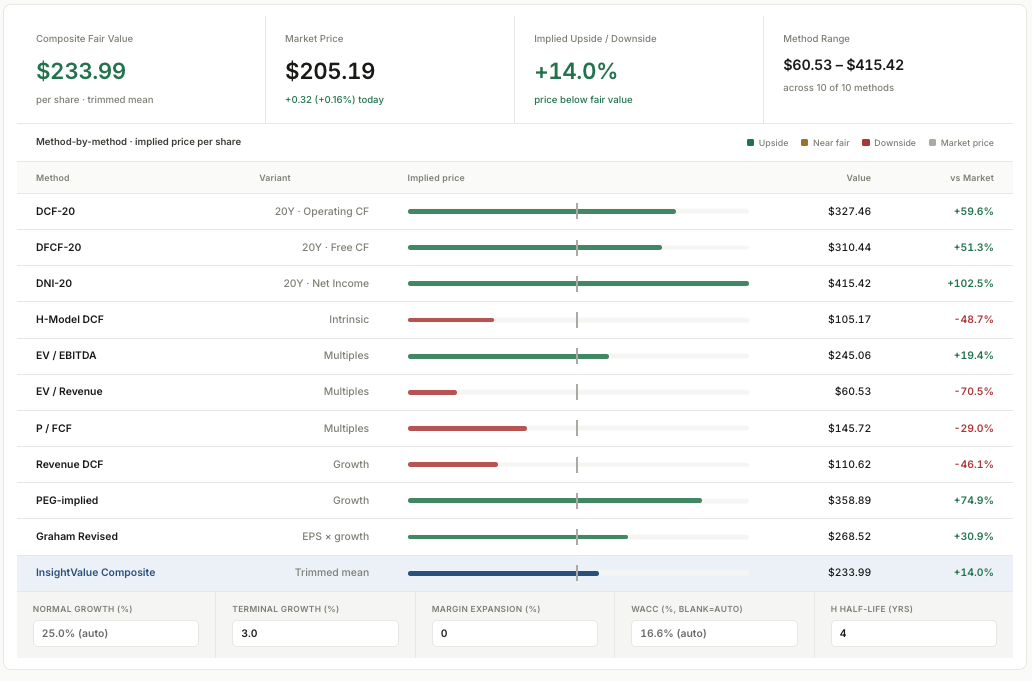The width and height of the screenshot is (1032, 681).
Task: Click the -48.7% vs Market cell
Action: pyautogui.click(x=974, y=319)
